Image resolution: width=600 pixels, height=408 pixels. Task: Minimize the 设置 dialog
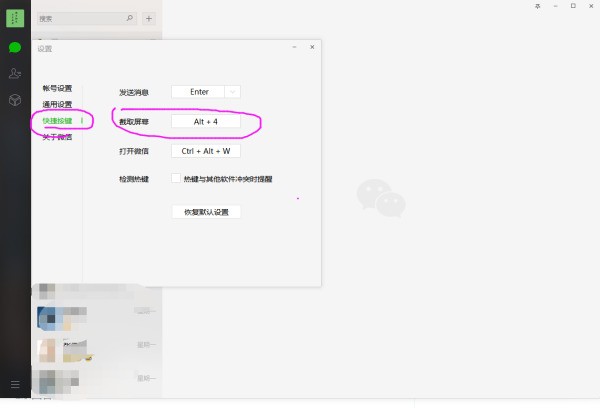(x=294, y=47)
